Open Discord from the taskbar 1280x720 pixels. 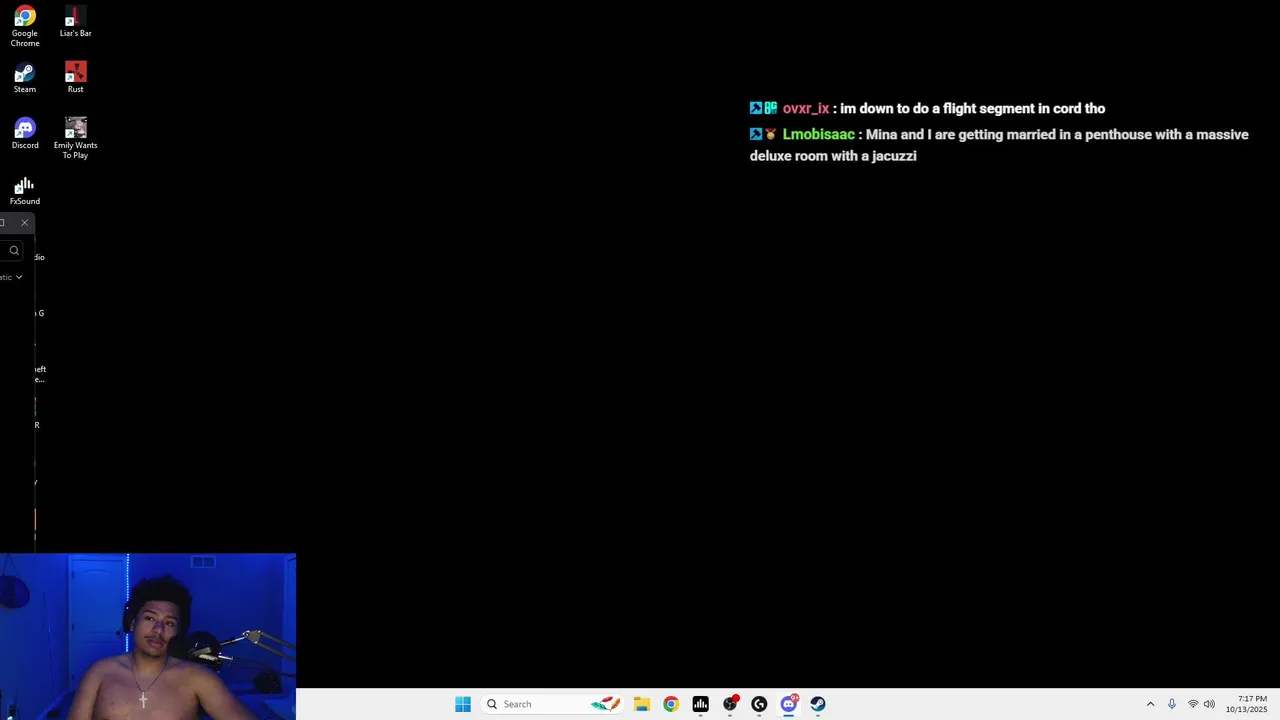tap(789, 704)
